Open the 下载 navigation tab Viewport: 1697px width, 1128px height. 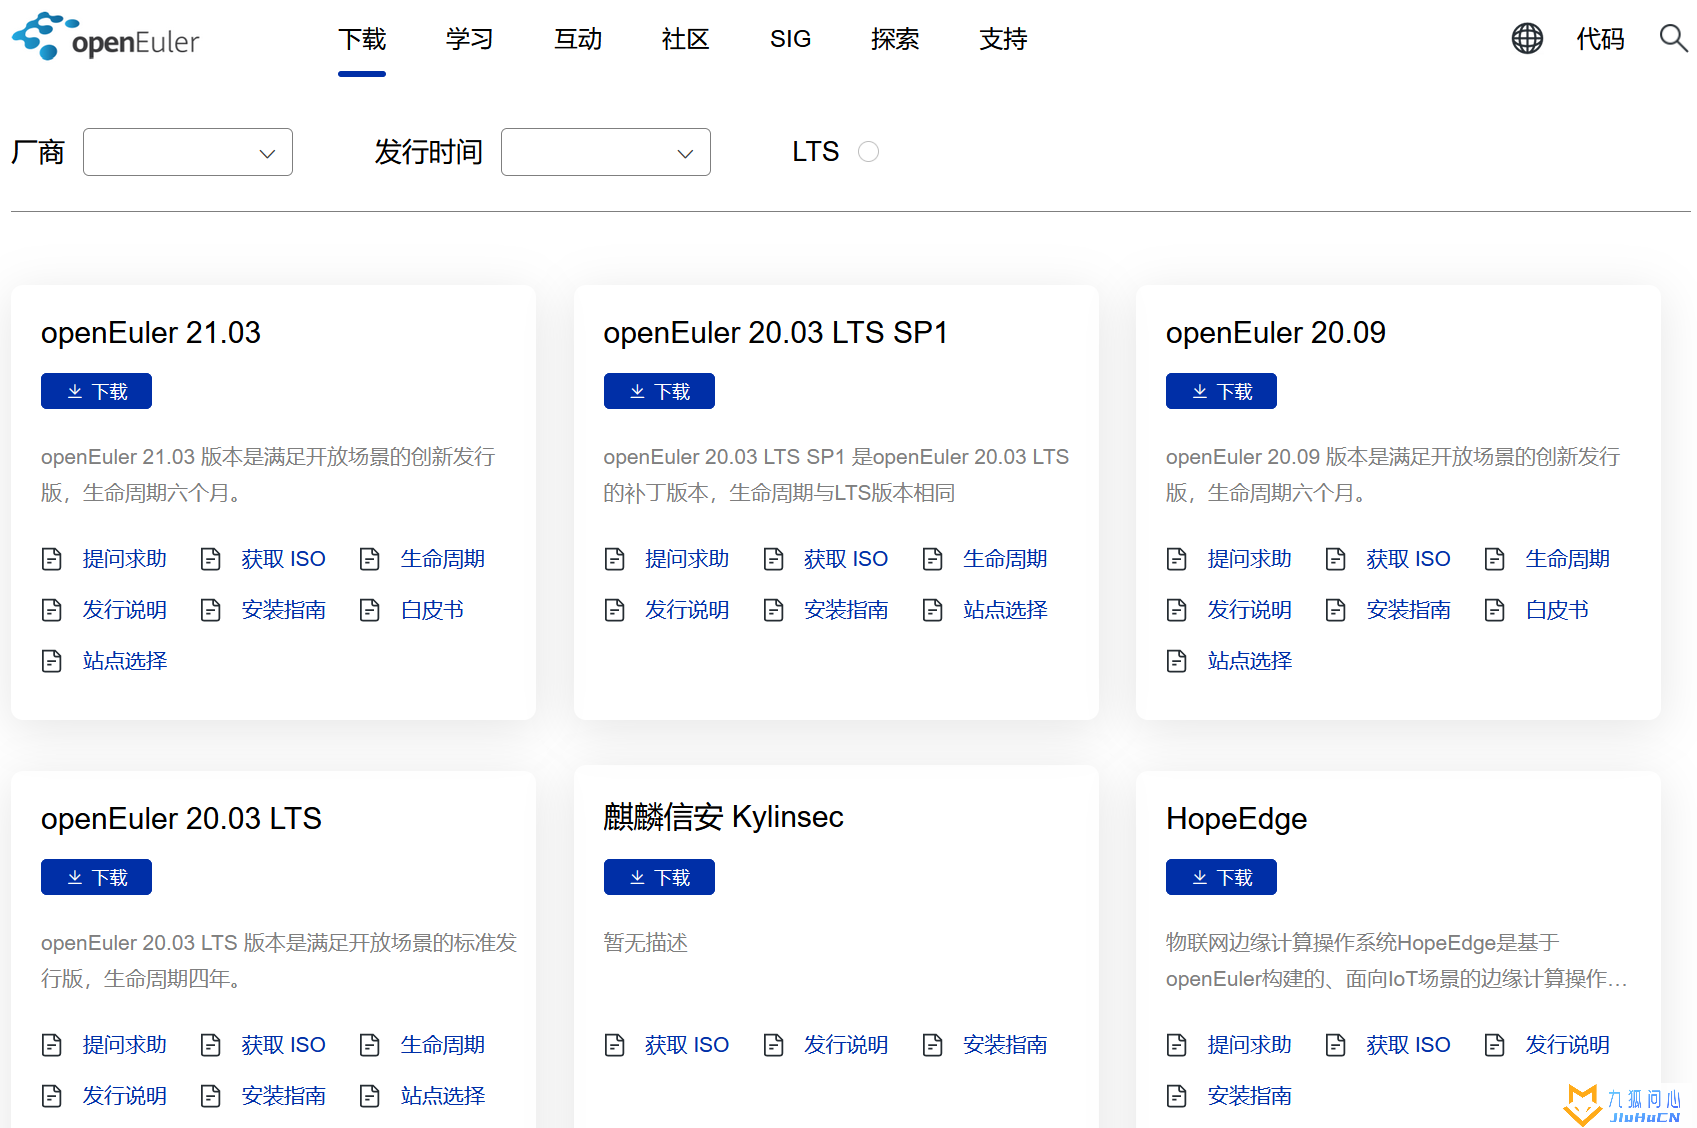click(362, 39)
